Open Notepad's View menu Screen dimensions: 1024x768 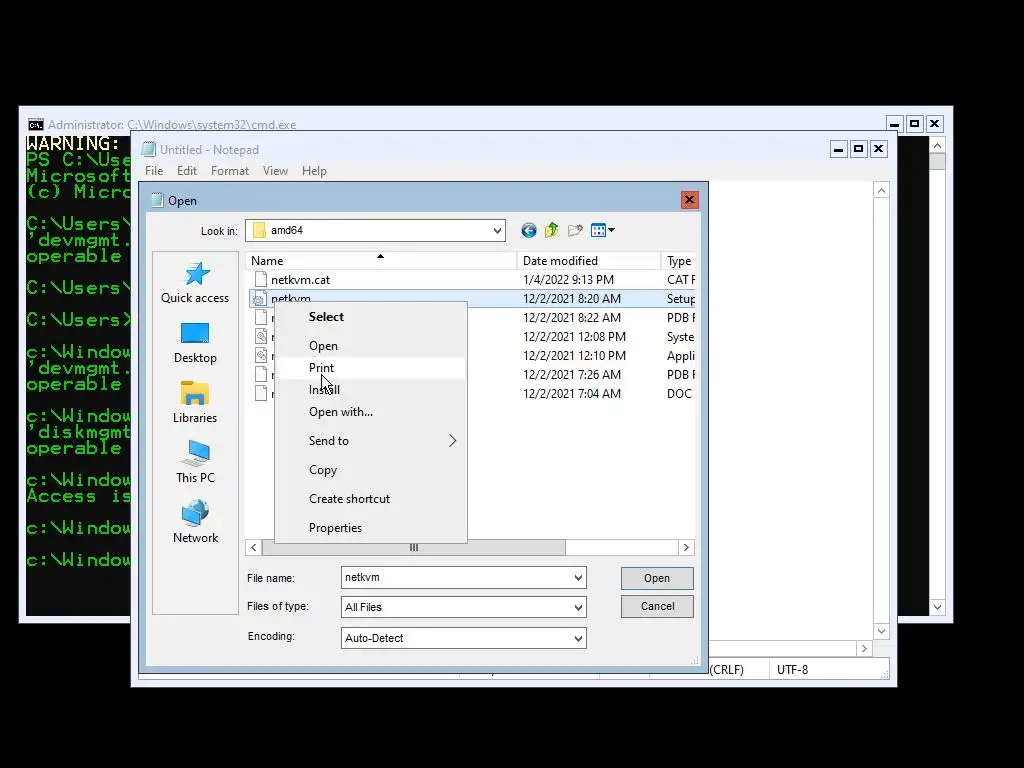[275, 170]
